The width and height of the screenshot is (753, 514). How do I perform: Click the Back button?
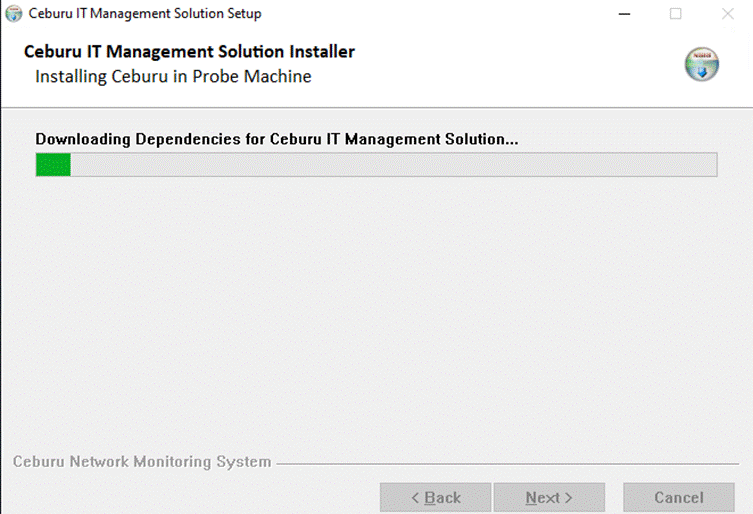tap(436, 498)
